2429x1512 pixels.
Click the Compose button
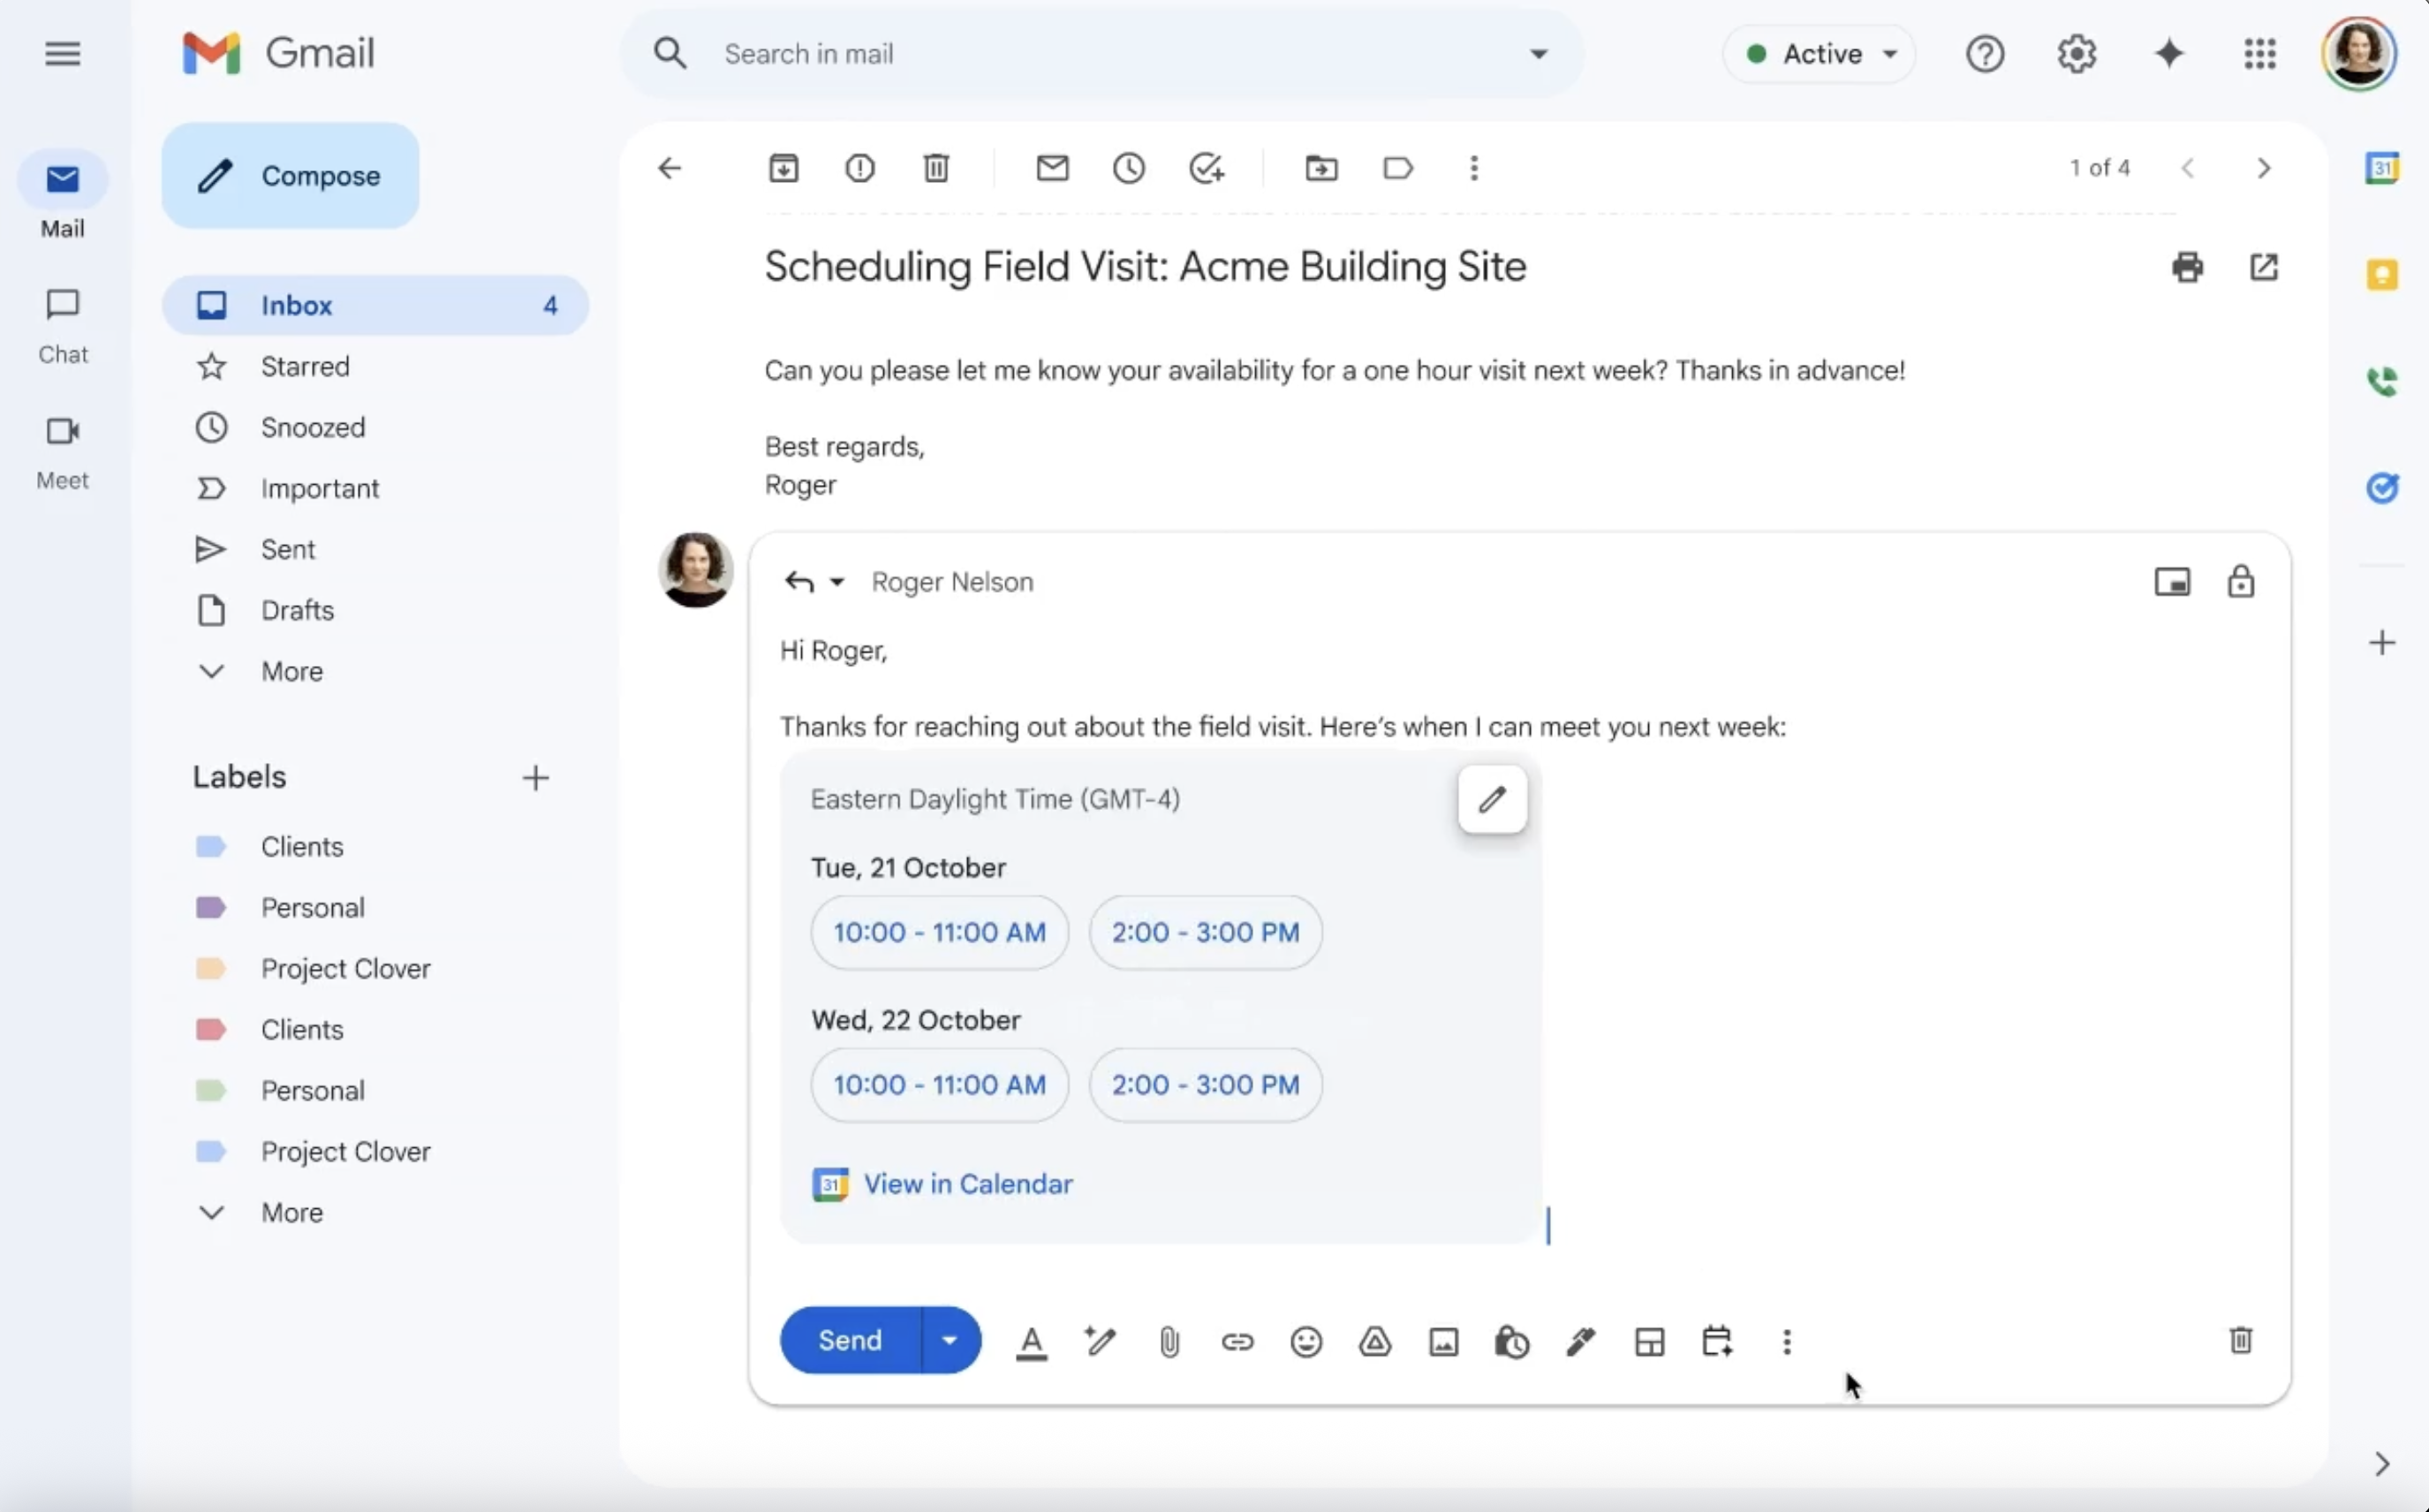(x=290, y=176)
